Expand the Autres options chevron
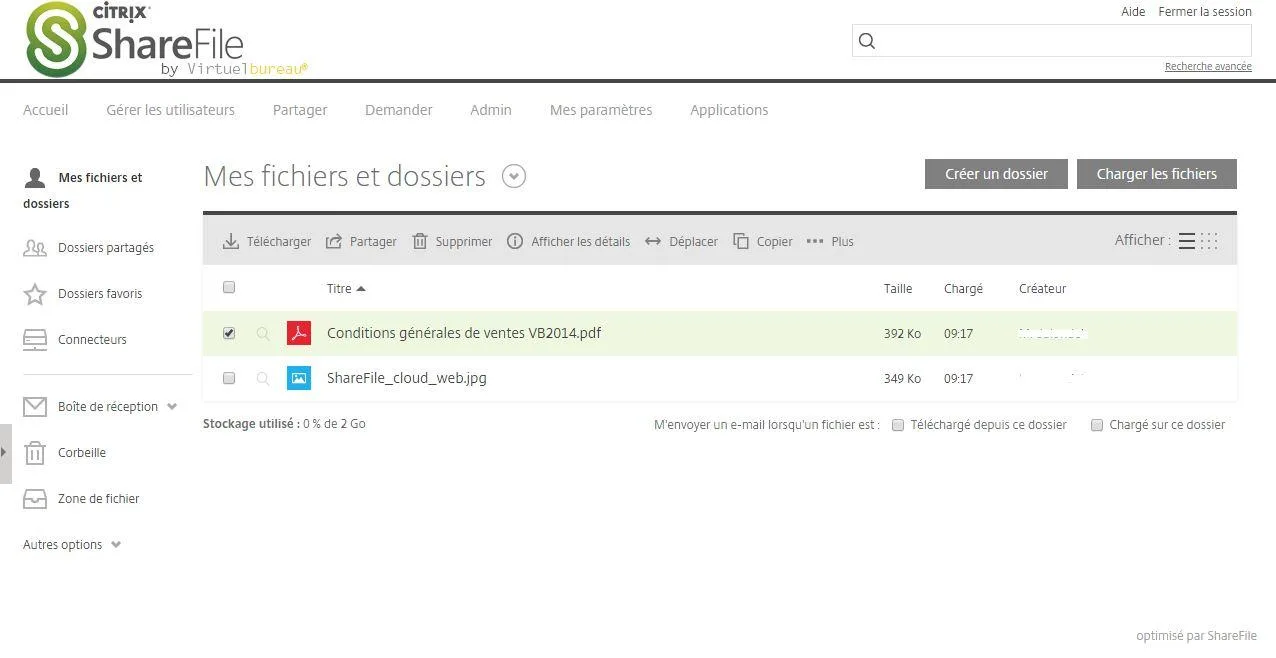 116,545
